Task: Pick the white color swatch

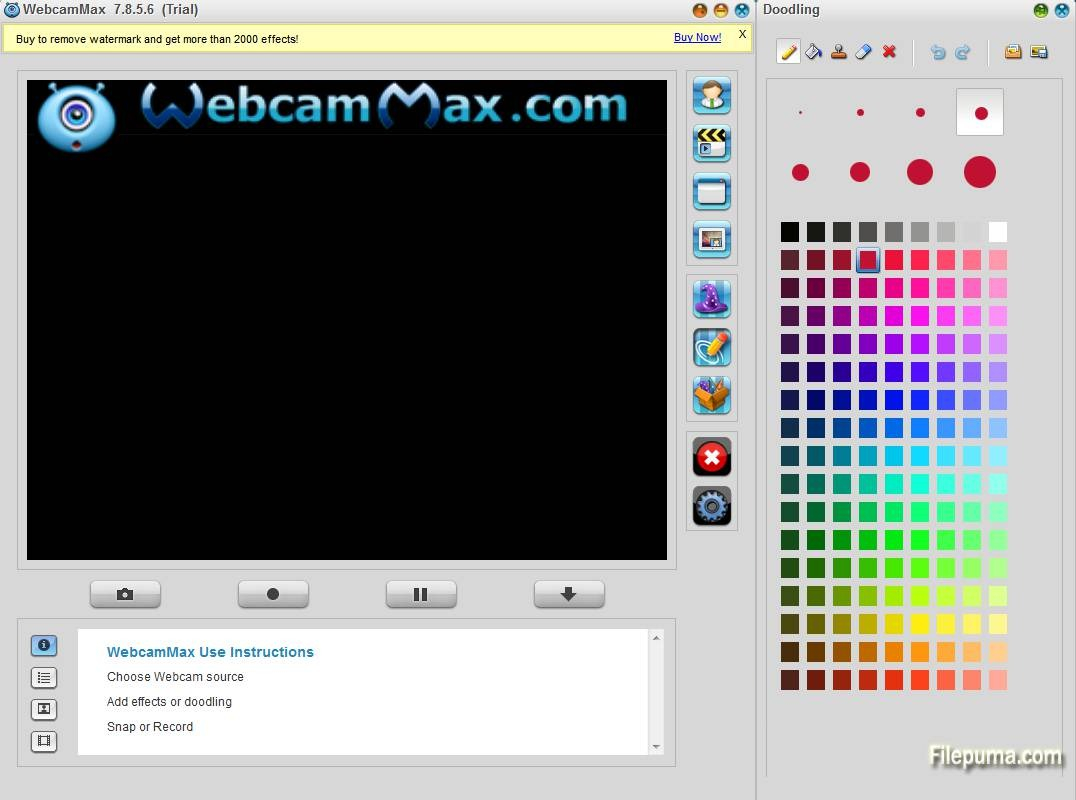Action: [998, 232]
